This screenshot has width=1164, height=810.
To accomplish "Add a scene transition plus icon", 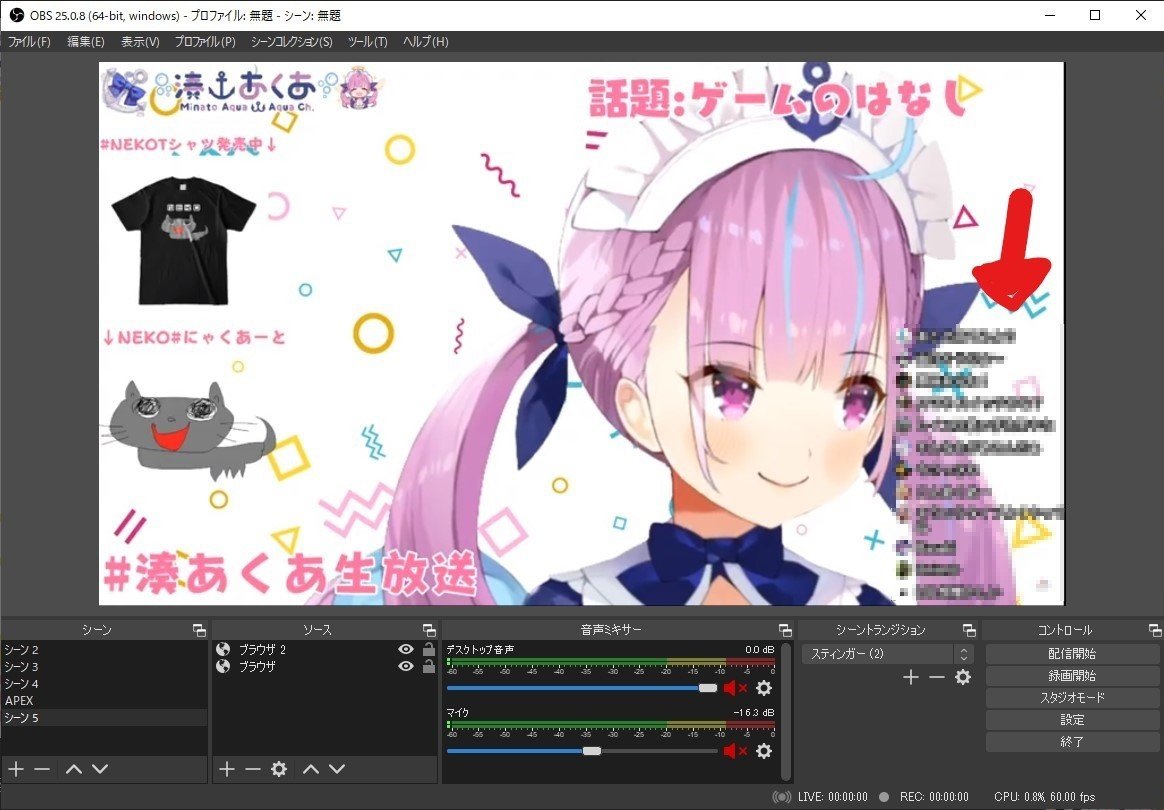I will coord(911,677).
